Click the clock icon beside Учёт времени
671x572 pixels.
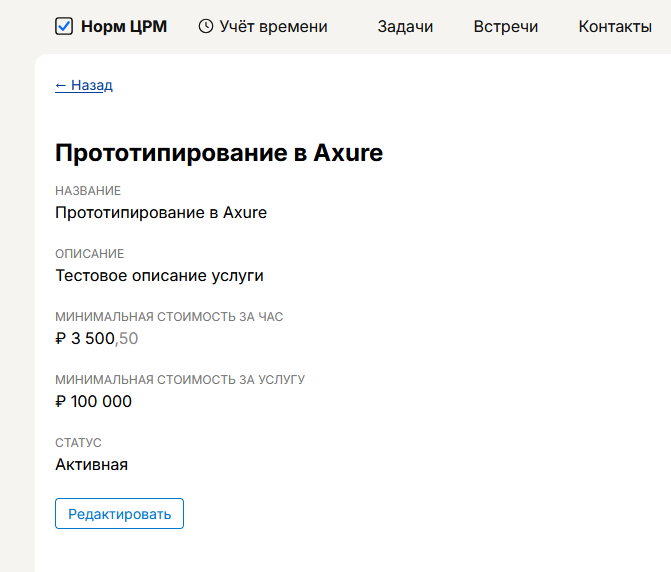[x=206, y=27]
